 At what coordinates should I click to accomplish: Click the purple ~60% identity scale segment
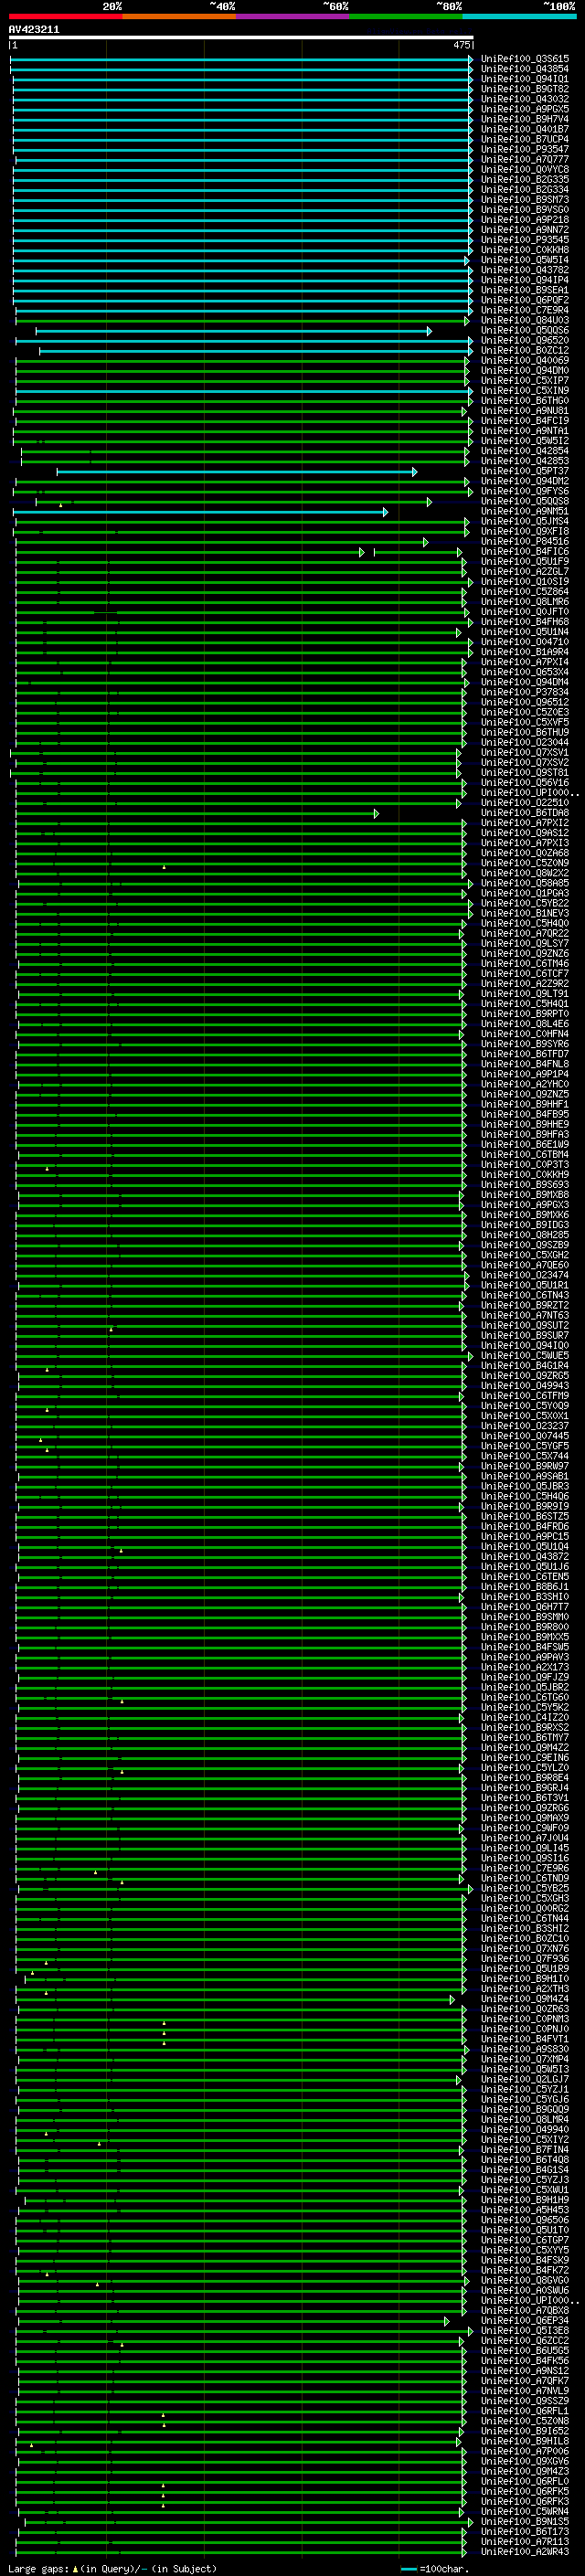pyautogui.click(x=292, y=16)
